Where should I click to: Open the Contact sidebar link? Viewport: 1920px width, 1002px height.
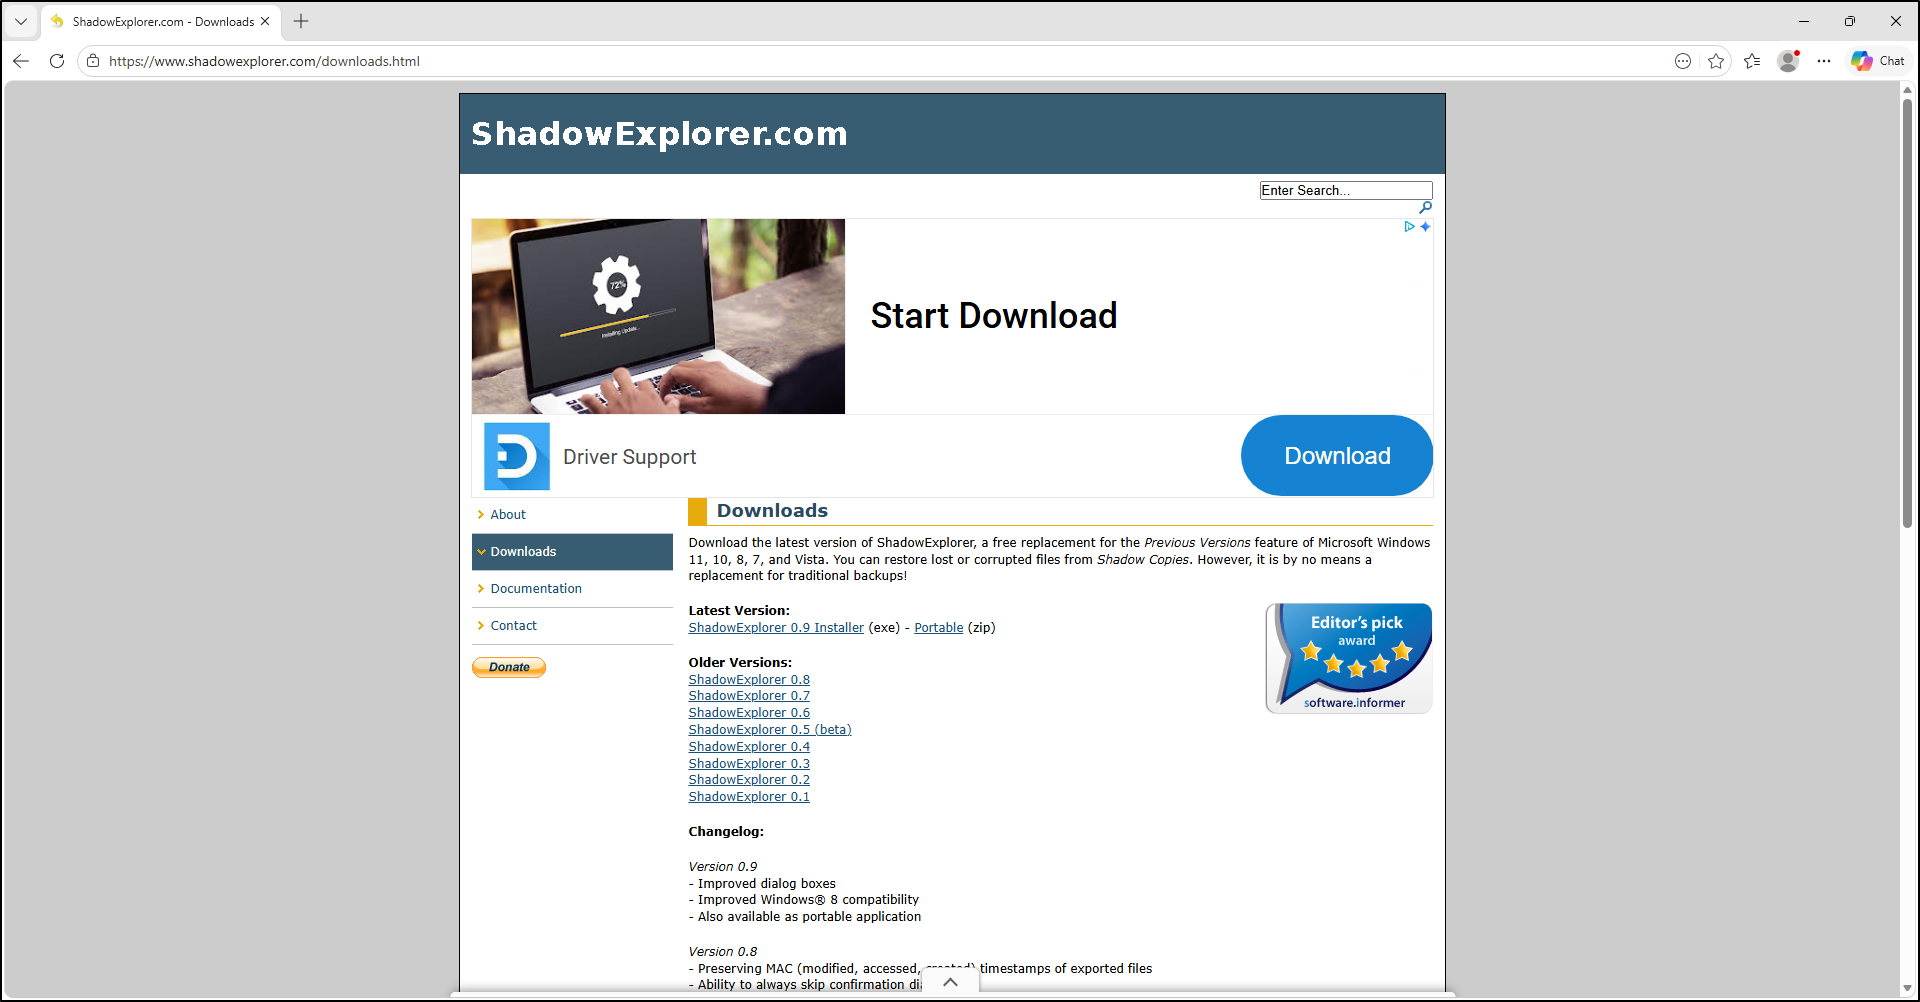pos(514,626)
